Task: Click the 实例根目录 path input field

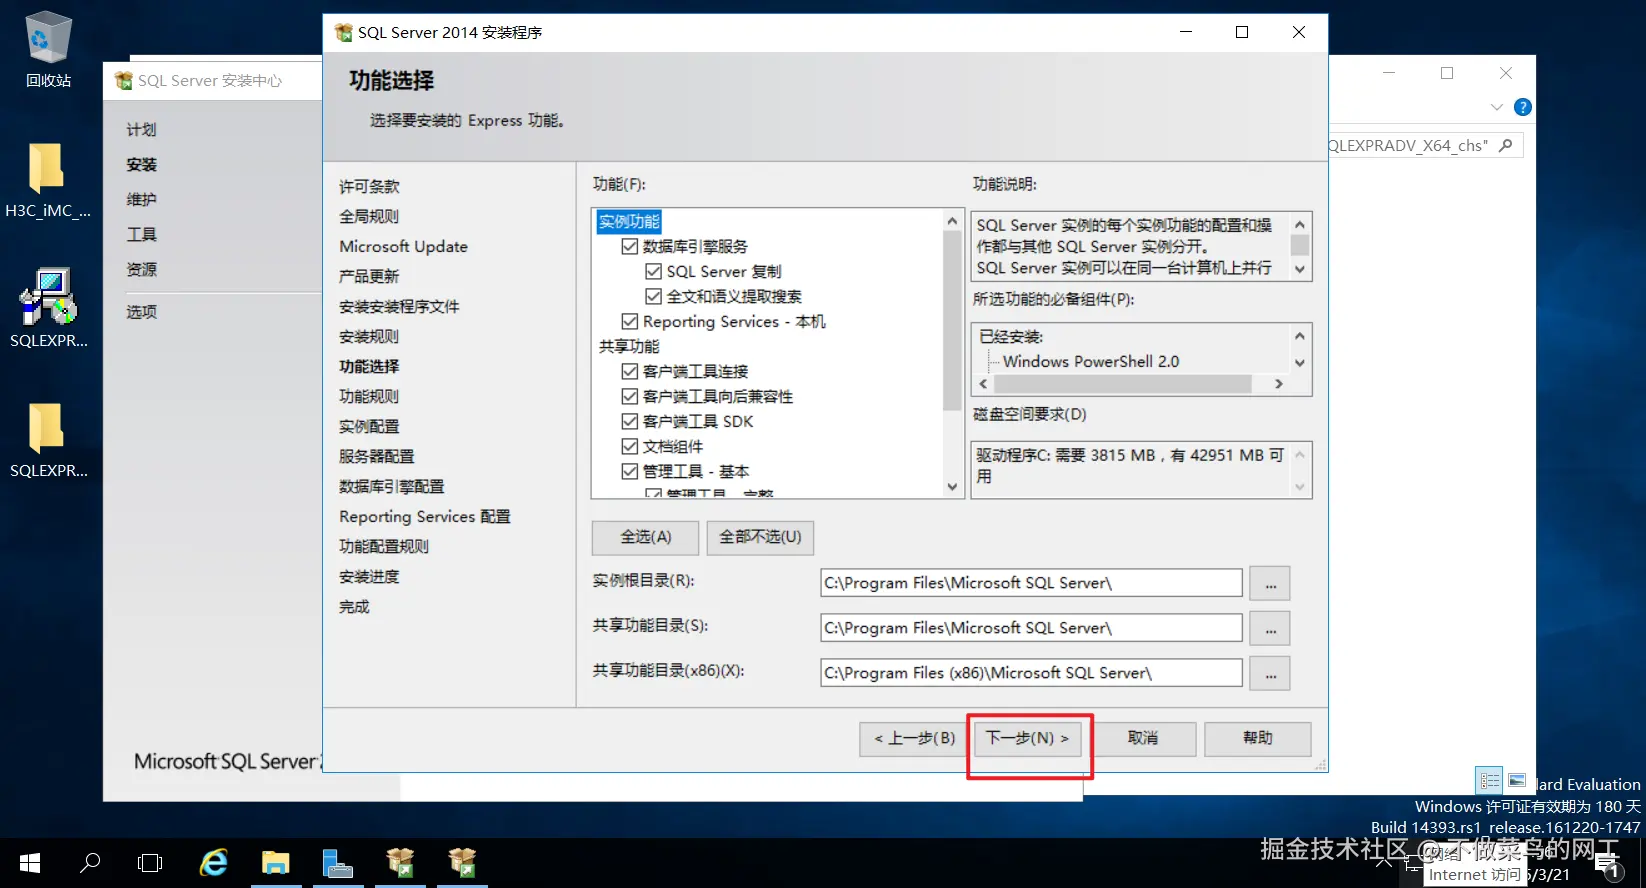Action: tap(1031, 583)
